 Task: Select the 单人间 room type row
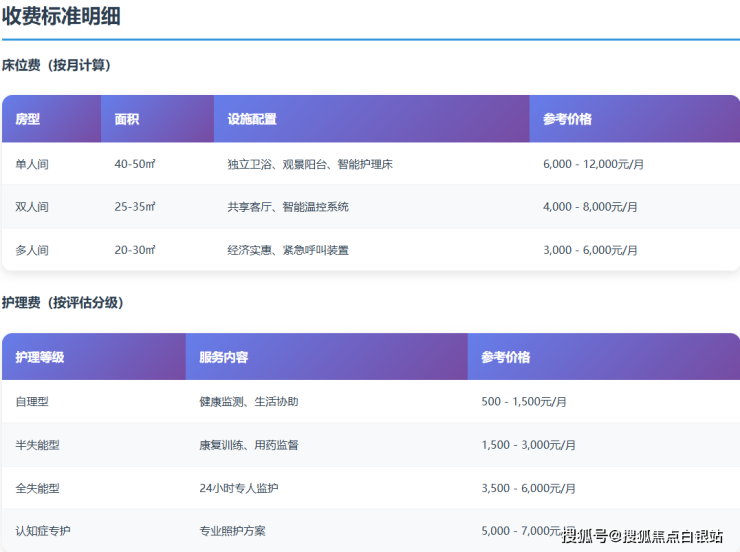32,164
